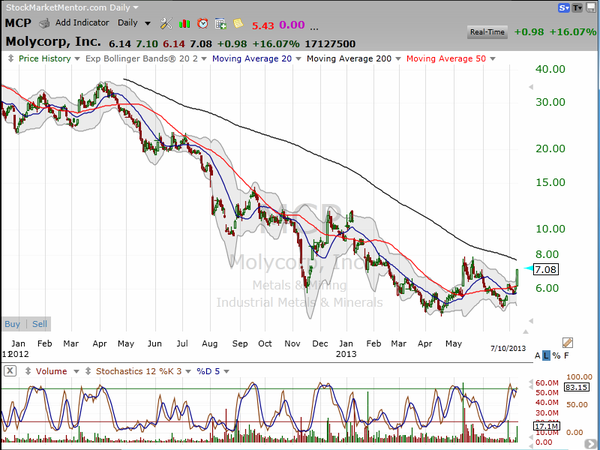This screenshot has height=450, width=600.
Task: Expand Stochastics 12 %K 3 options
Action: 188,372
